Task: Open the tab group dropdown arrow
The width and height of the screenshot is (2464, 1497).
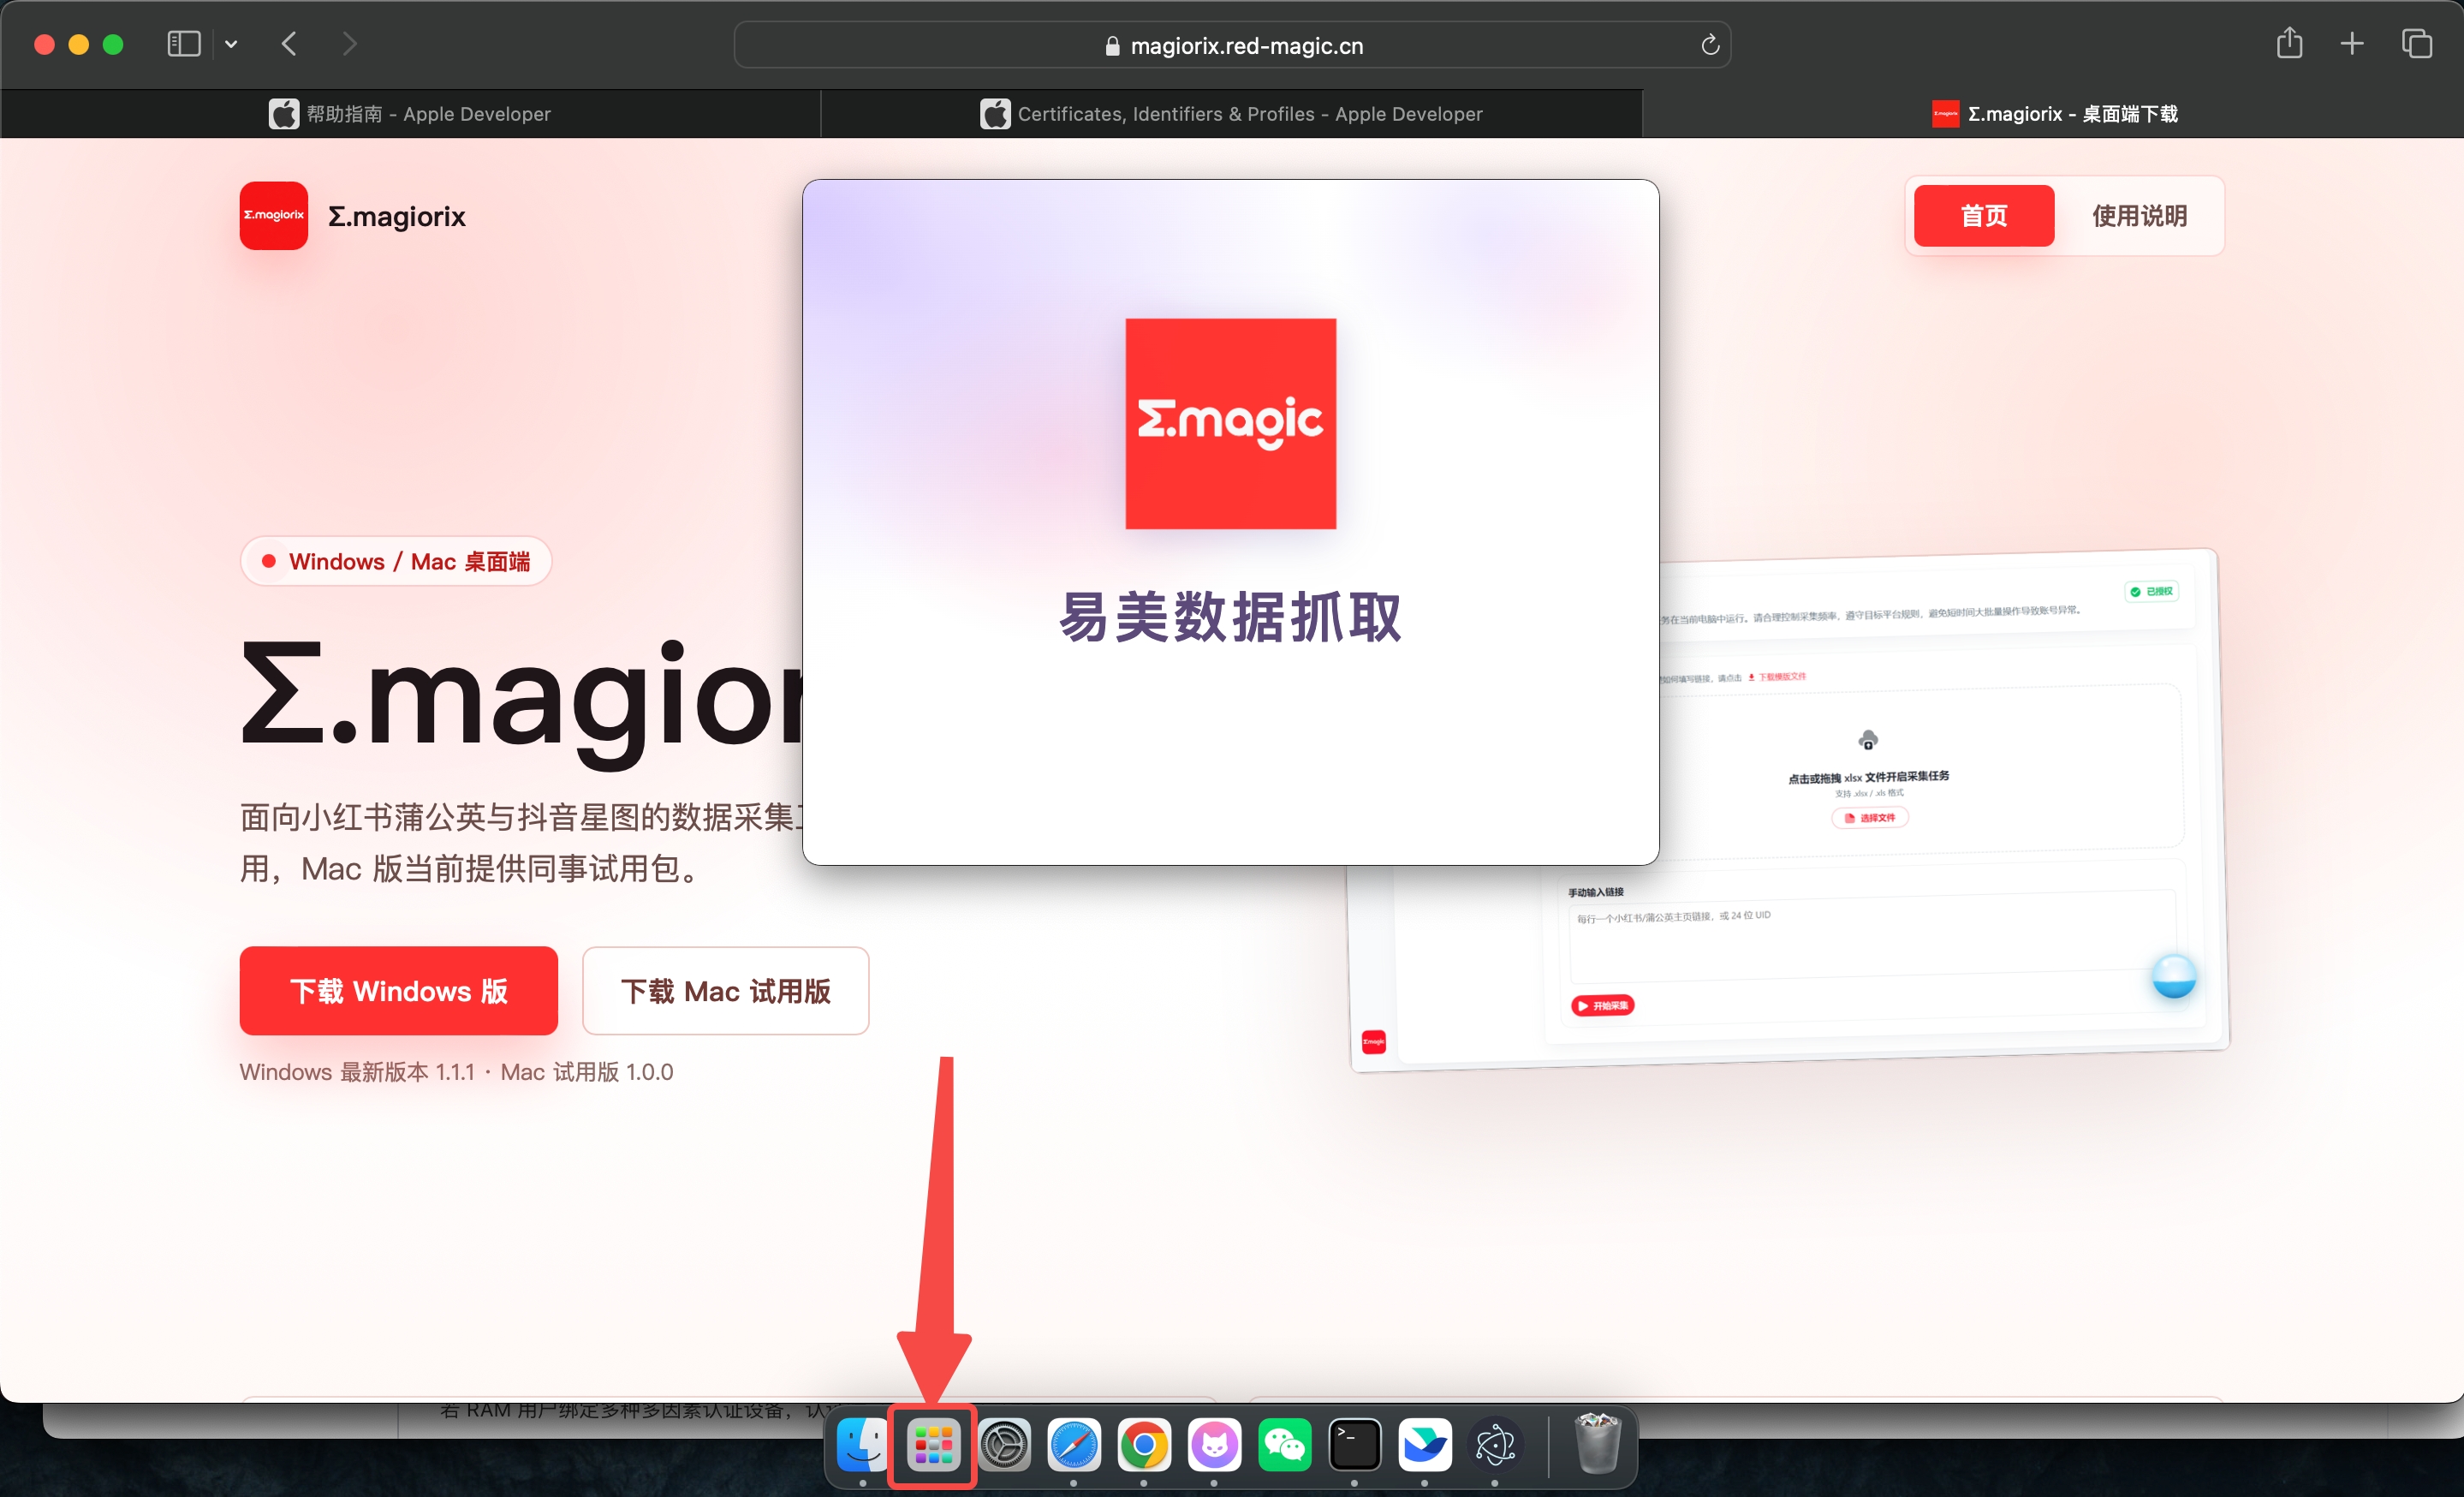Action: (231, 44)
